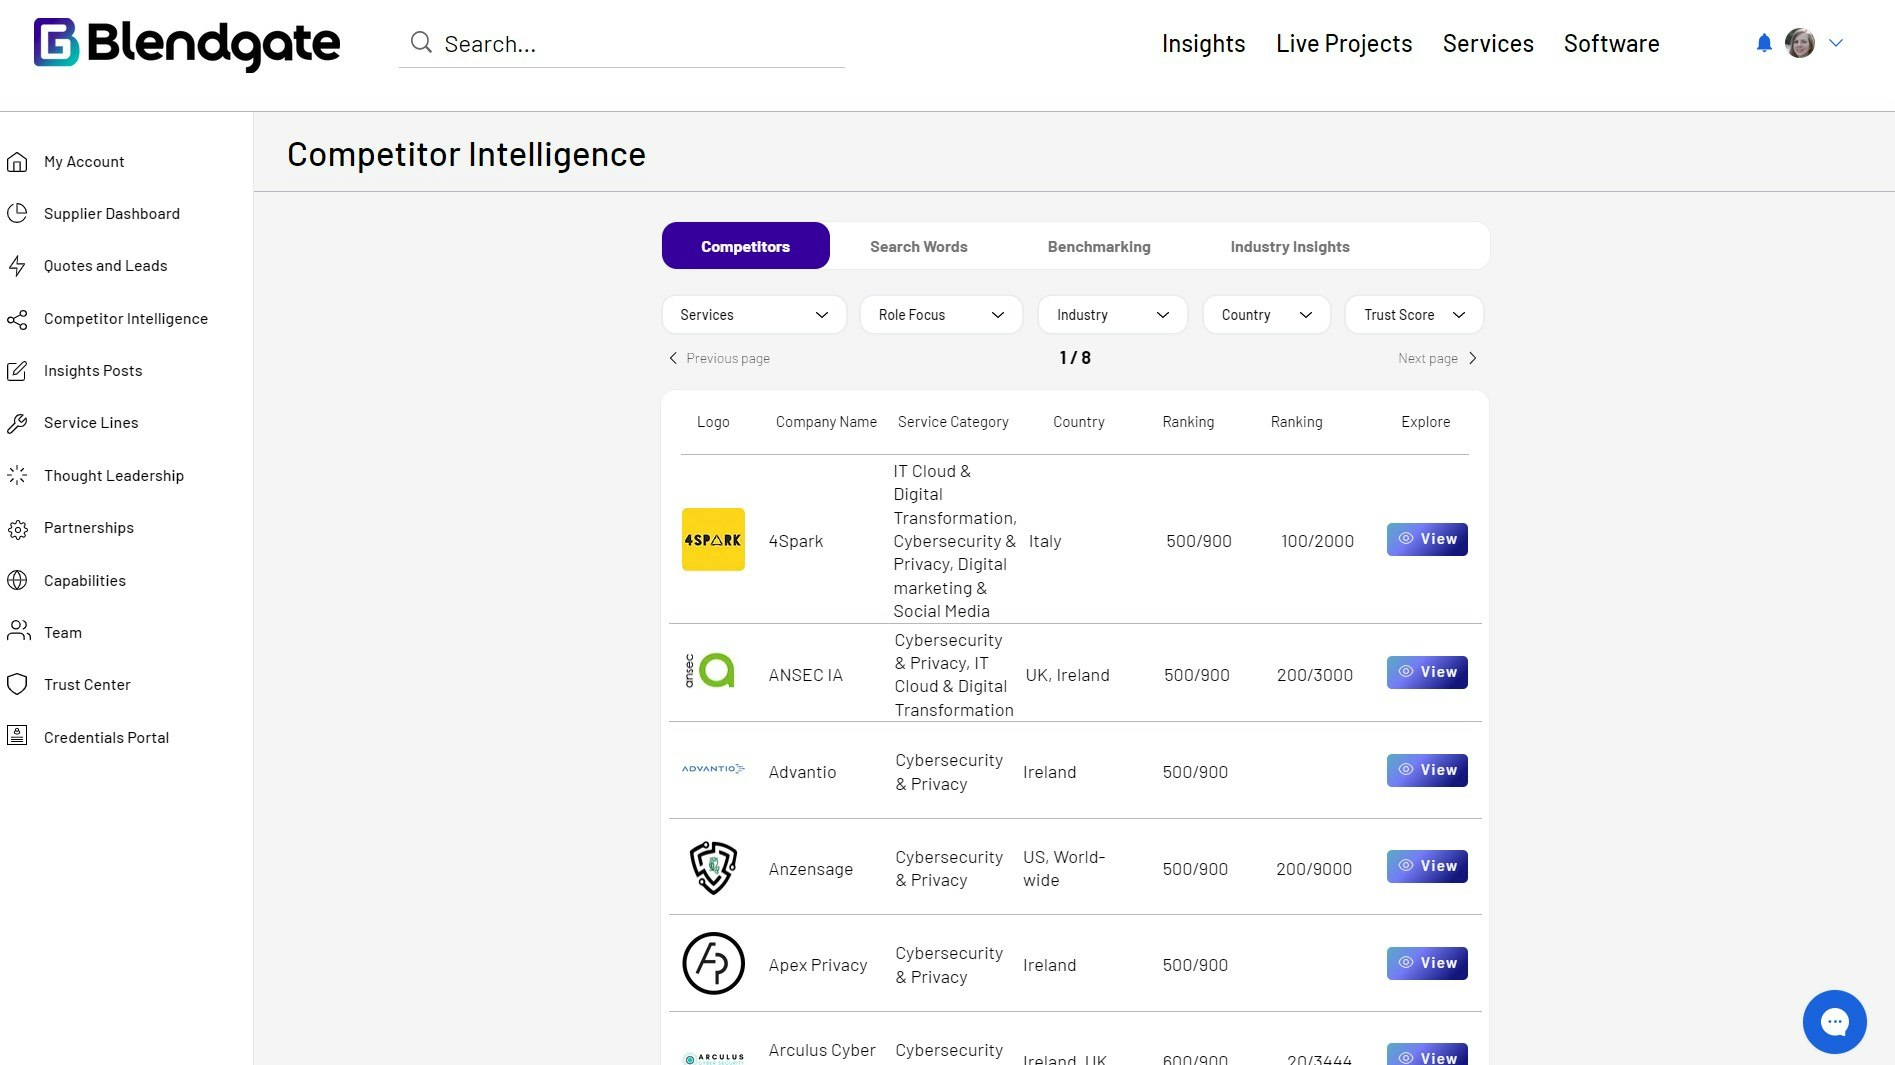Click the Team people icon
Viewport: 1895px width, 1065px height.
pyautogui.click(x=18, y=631)
